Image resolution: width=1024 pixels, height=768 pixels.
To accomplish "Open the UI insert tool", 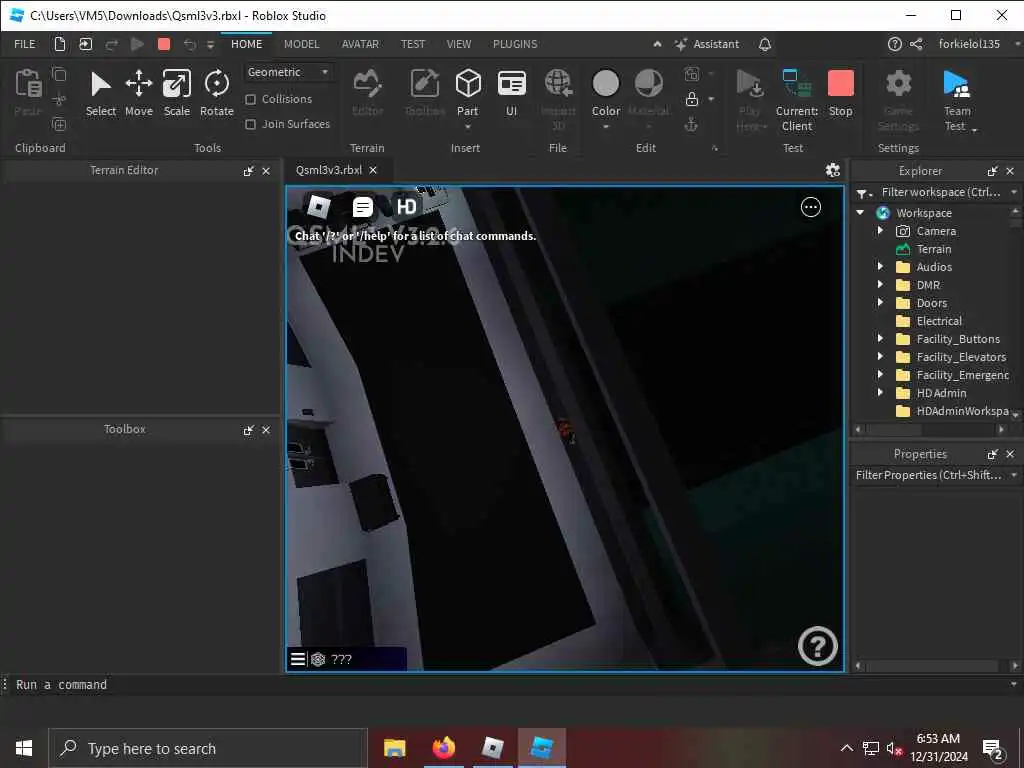I will pos(511,93).
